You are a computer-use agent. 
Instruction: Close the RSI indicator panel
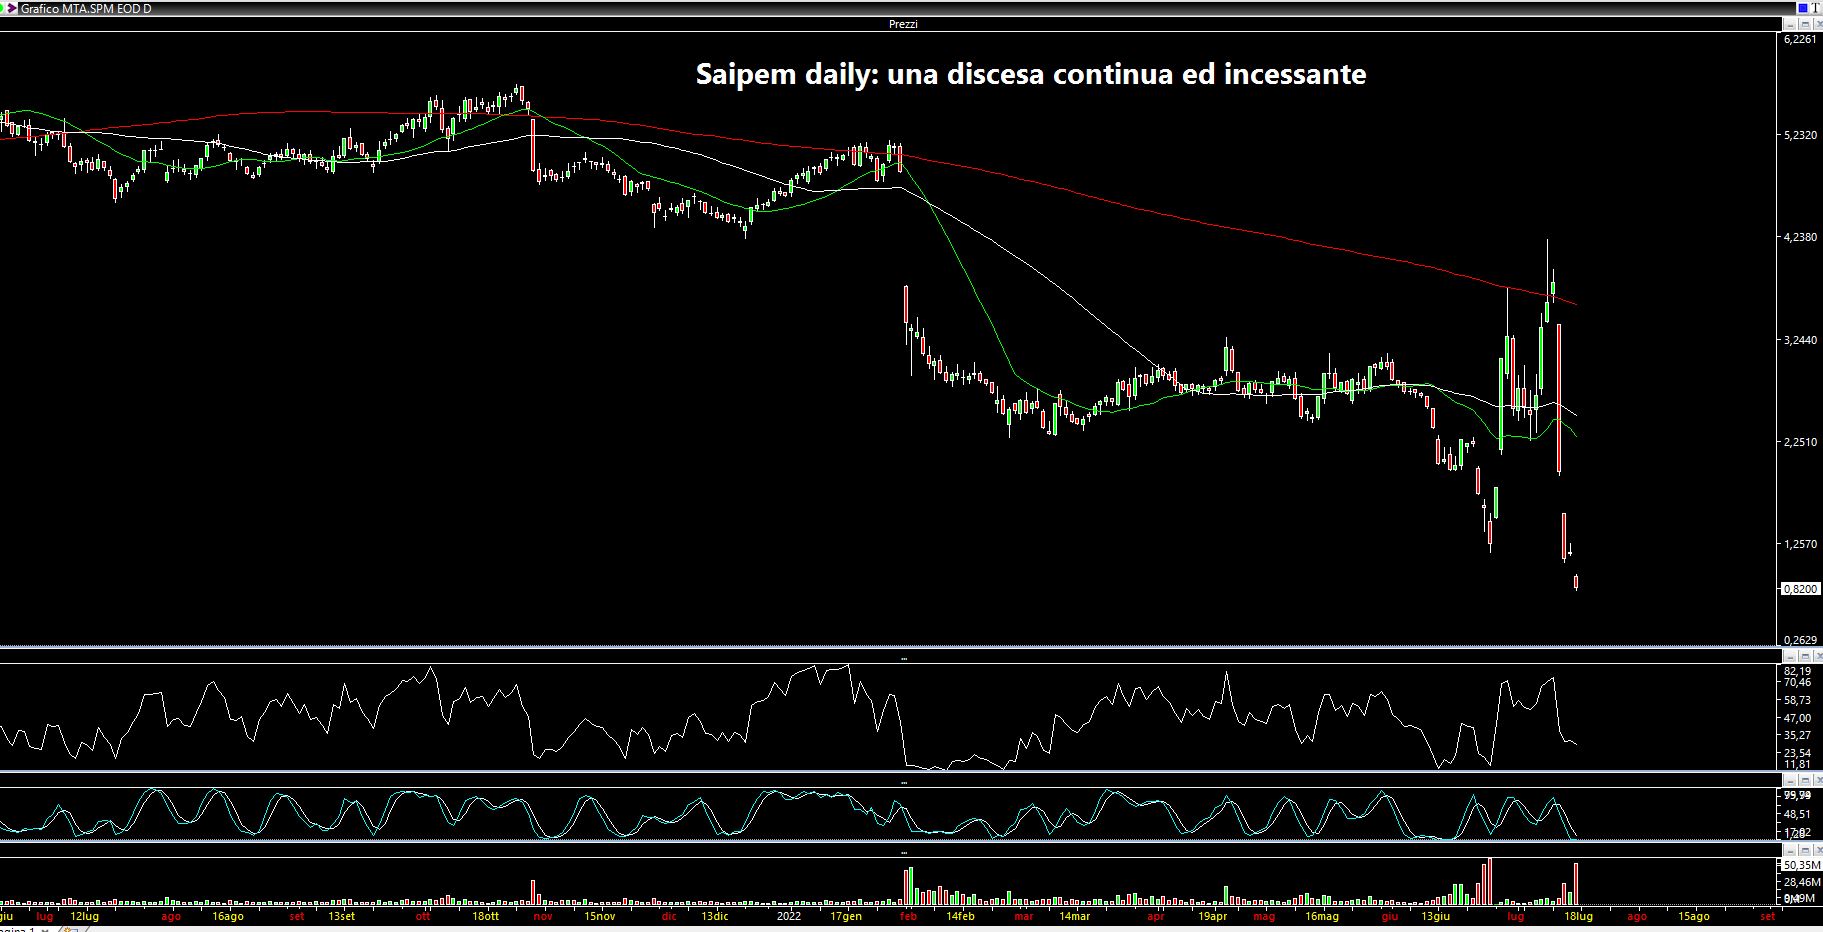(x=1818, y=658)
